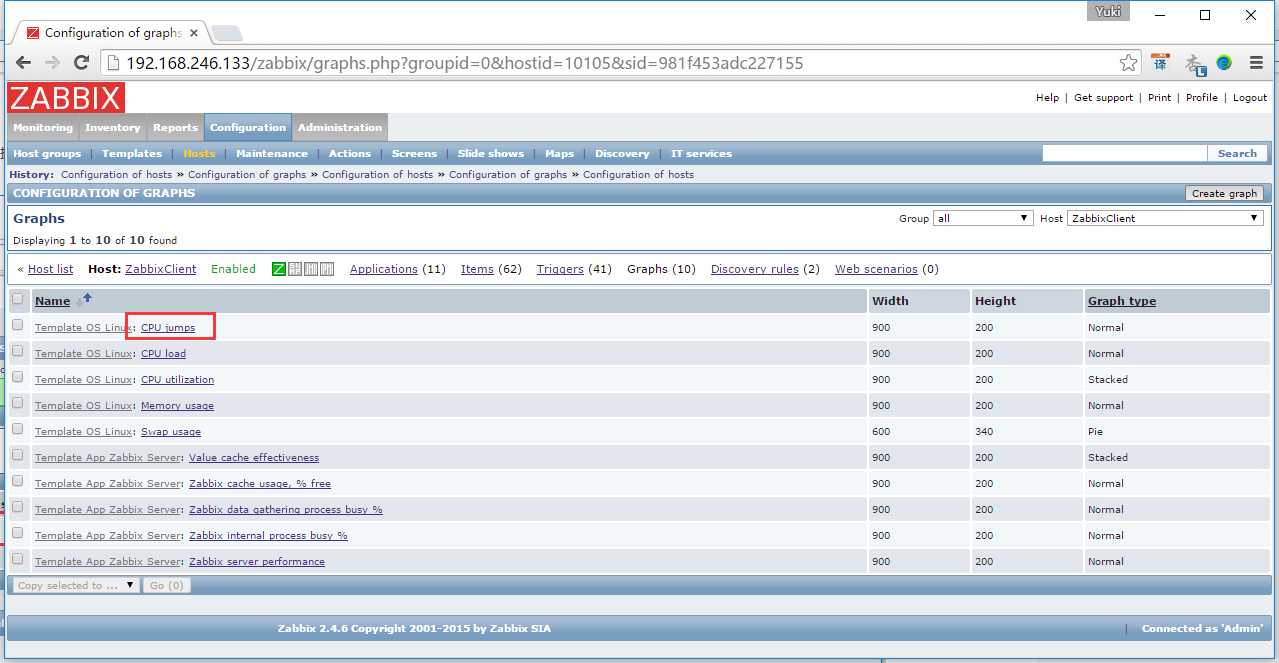Click the grey extension icon with L badge
Image resolution: width=1279 pixels, height=663 pixels.
pyautogui.click(x=1194, y=63)
